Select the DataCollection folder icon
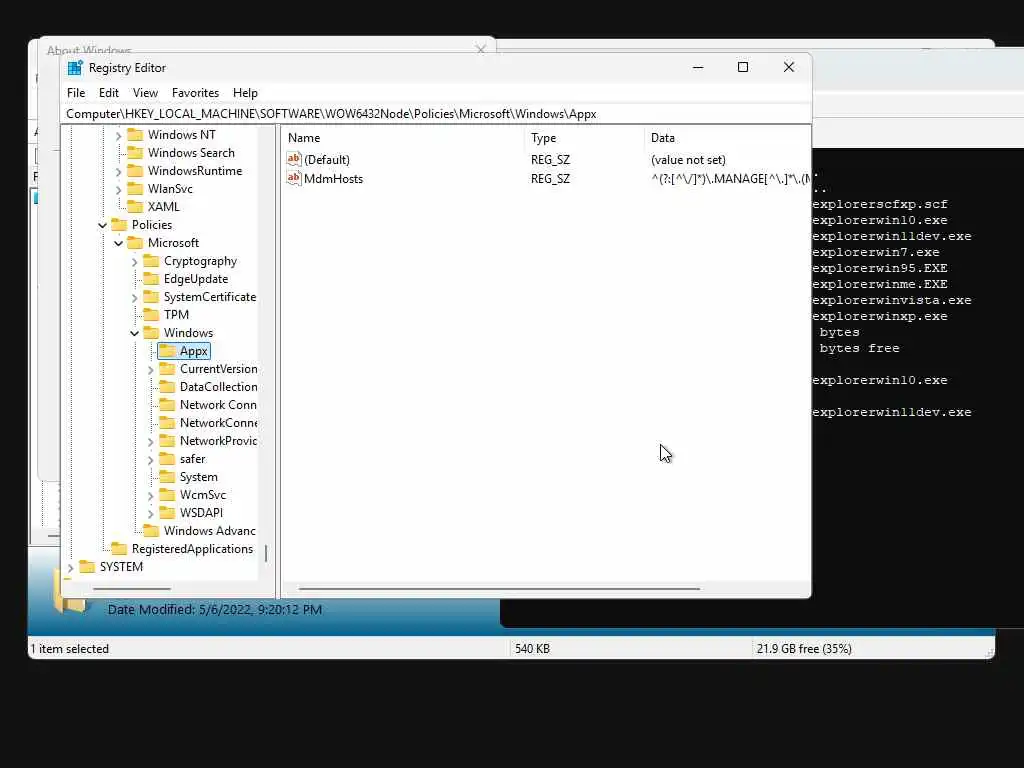Screen dimensions: 1024x768 click(x=167, y=387)
